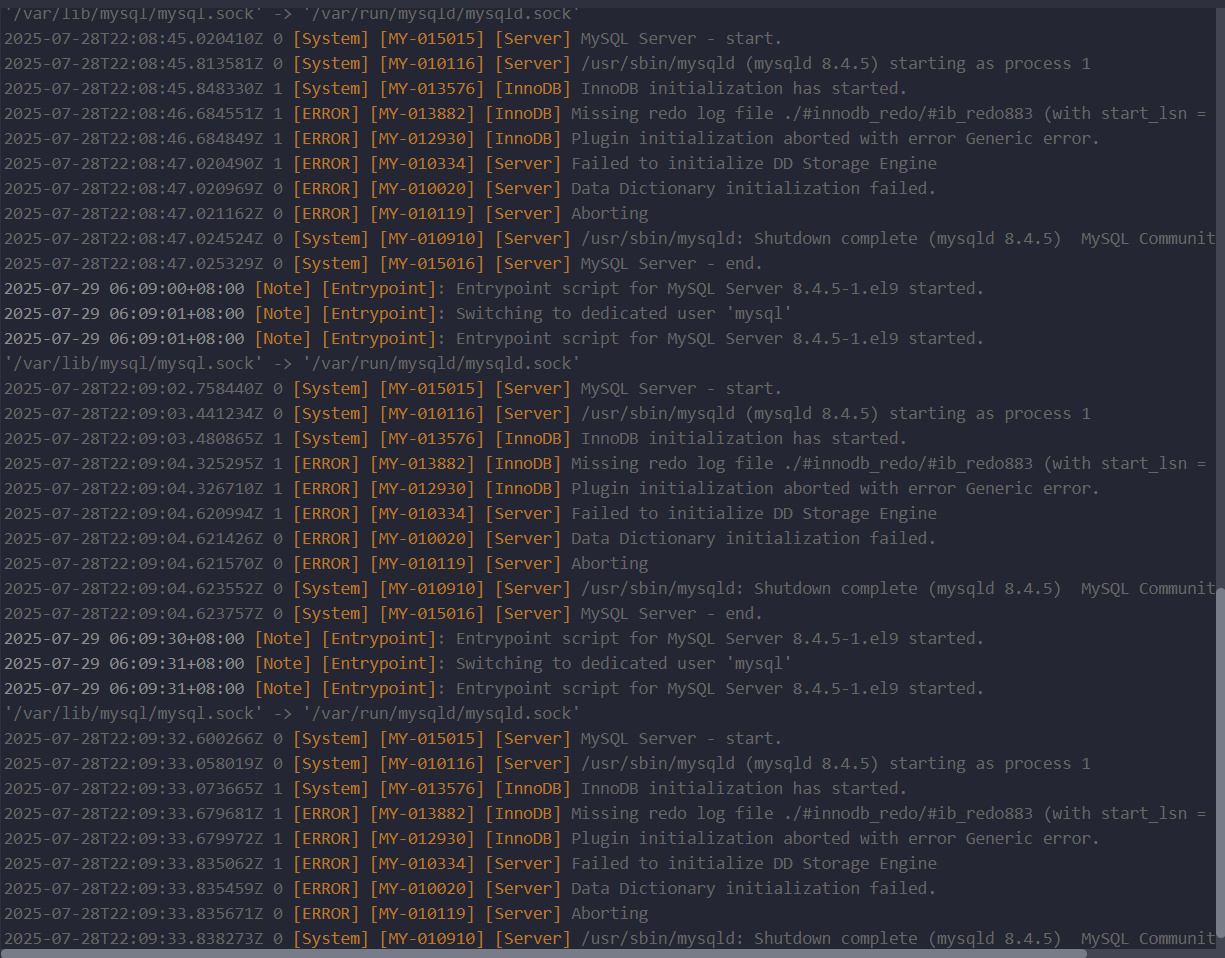The height and width of the screenshot is (958, 1225).
Task: Click the 22:09:03.441234Z mysqld starting as process line
Action: point(547,413)
